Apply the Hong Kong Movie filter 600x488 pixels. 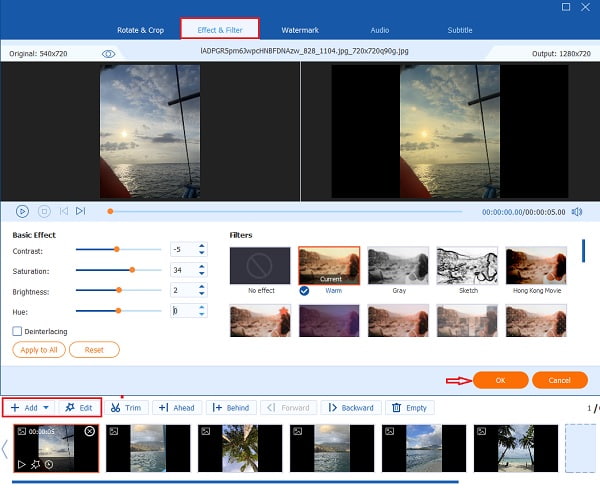[x=536, y=266]
